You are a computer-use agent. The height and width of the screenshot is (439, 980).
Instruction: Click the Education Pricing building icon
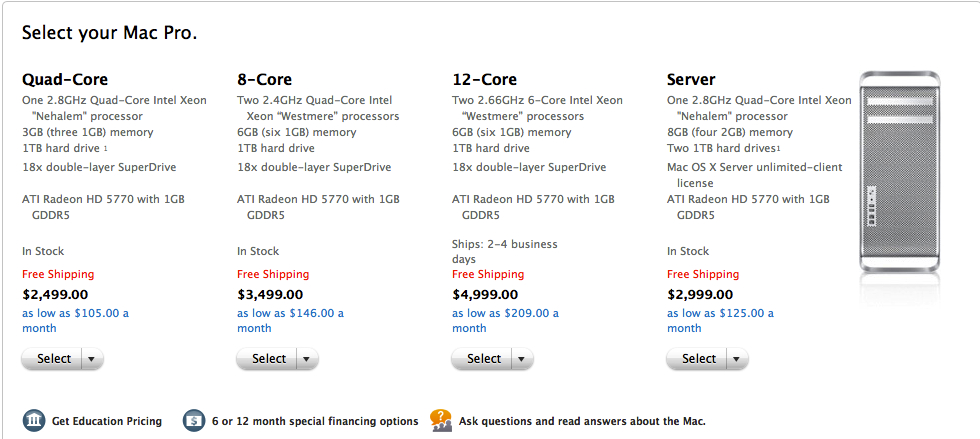[34, 421]
